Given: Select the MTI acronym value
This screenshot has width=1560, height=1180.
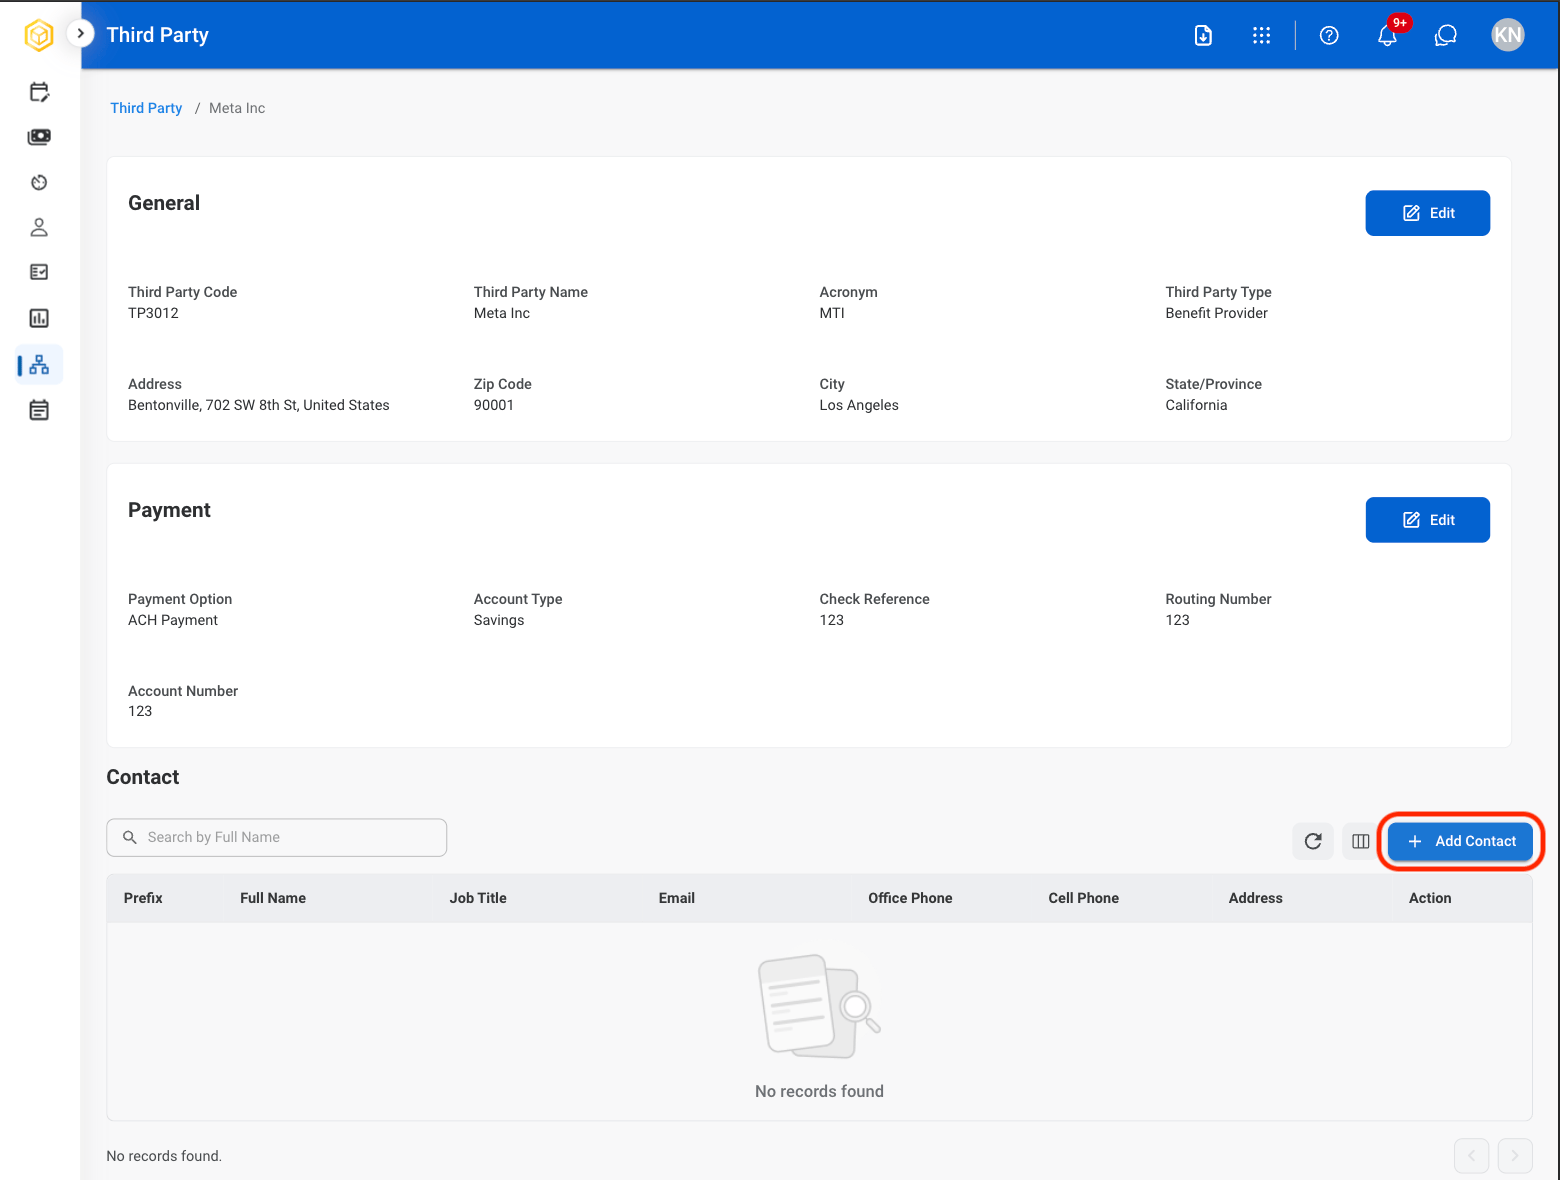Looking at the screenshot, I should (832, 313).
